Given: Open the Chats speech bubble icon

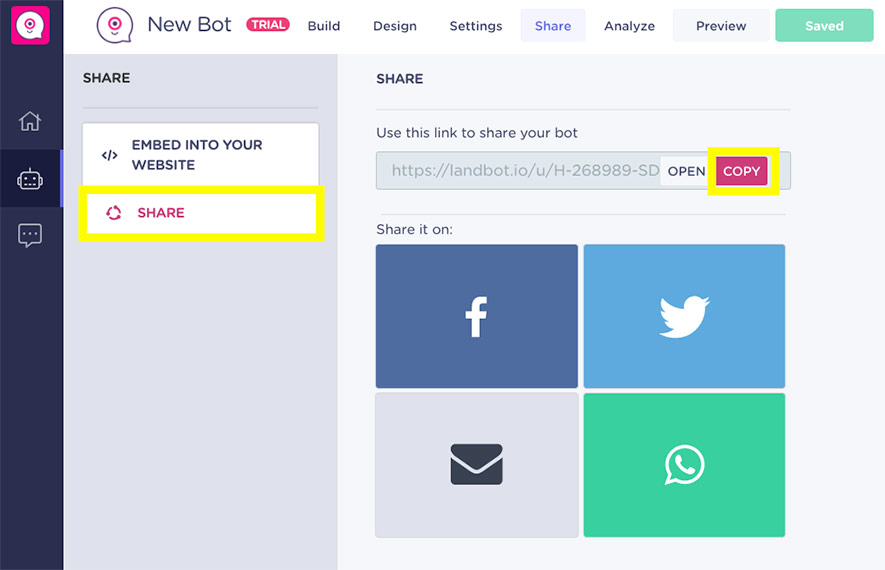Looking at the screenshot, I should point(30,235).
